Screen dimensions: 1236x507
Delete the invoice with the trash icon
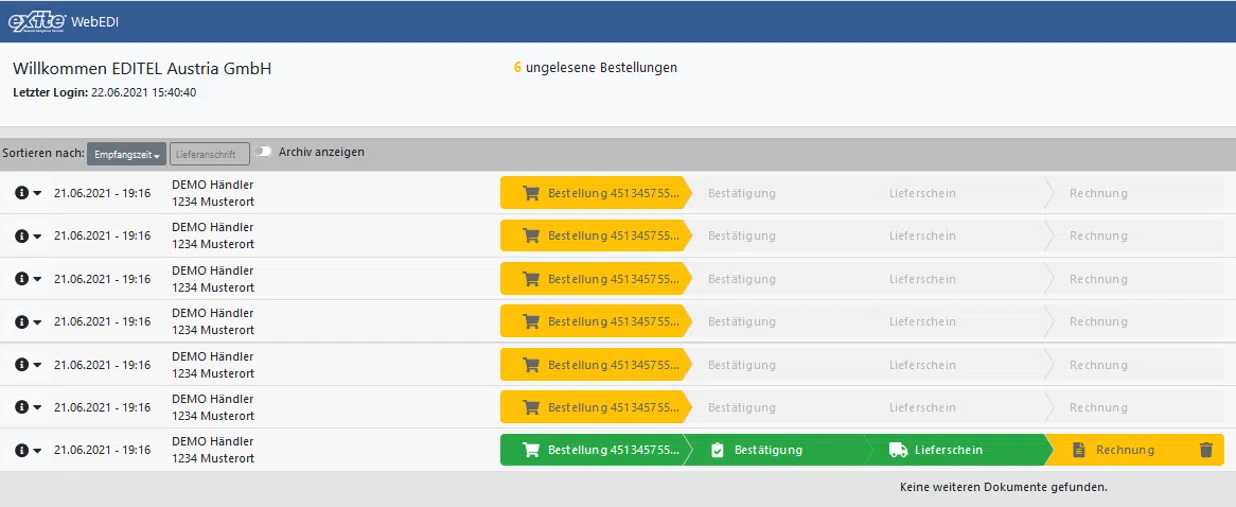pos(1206,450)
